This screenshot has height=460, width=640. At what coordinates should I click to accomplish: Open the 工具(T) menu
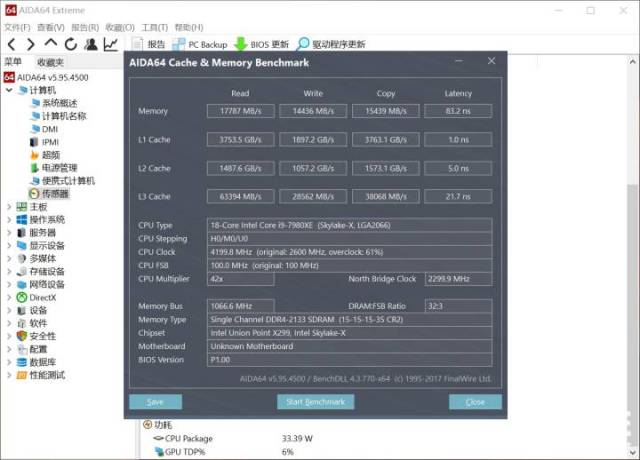tap(155, 27)
